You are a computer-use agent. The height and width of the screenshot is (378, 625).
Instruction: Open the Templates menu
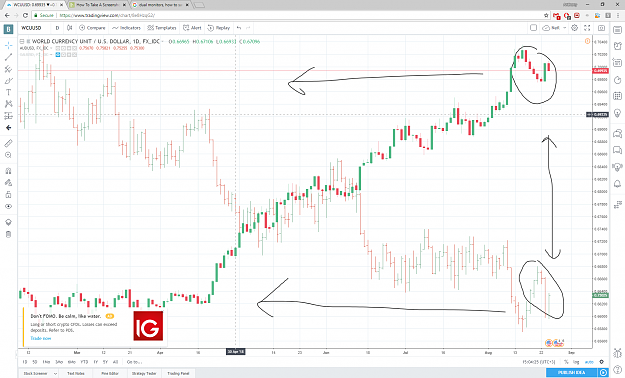[162, 28]
